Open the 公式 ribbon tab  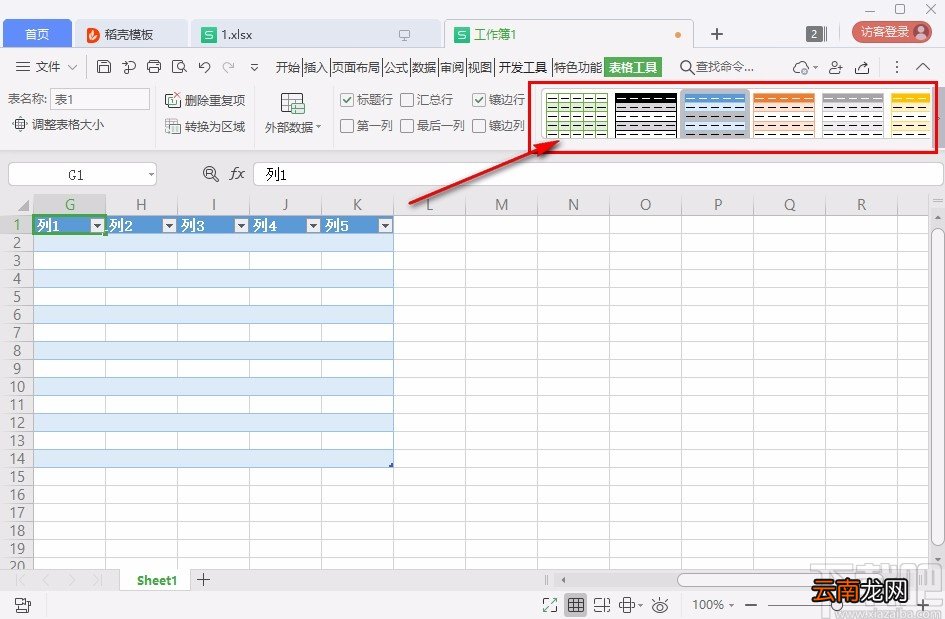[396, 67]
